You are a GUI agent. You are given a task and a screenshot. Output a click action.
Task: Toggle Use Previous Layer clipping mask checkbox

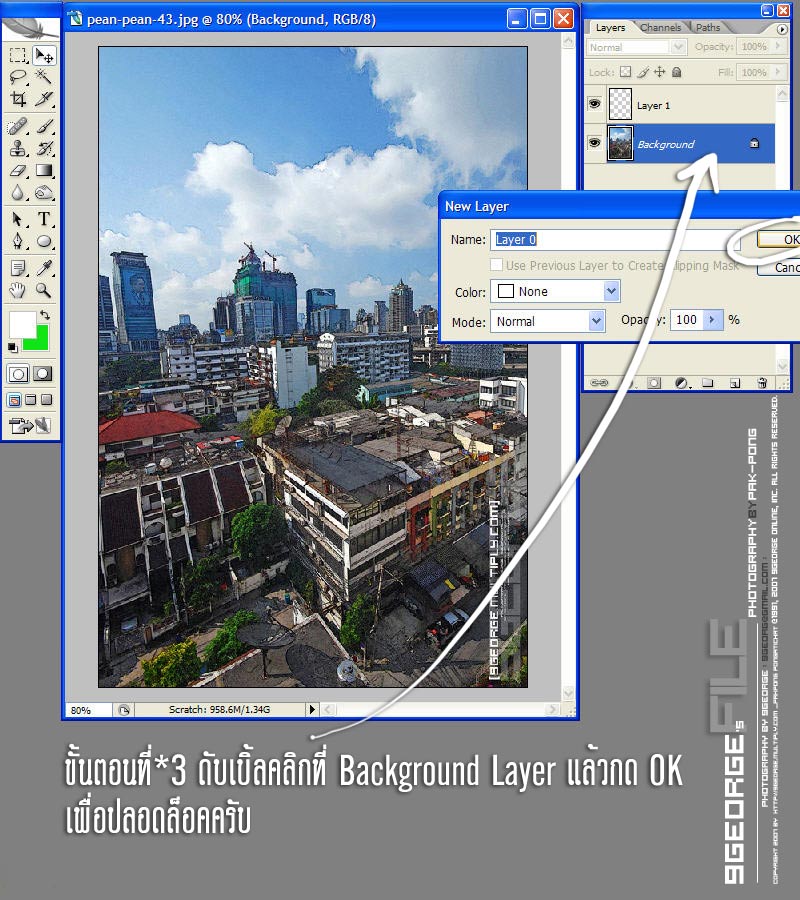coord(496,265)
